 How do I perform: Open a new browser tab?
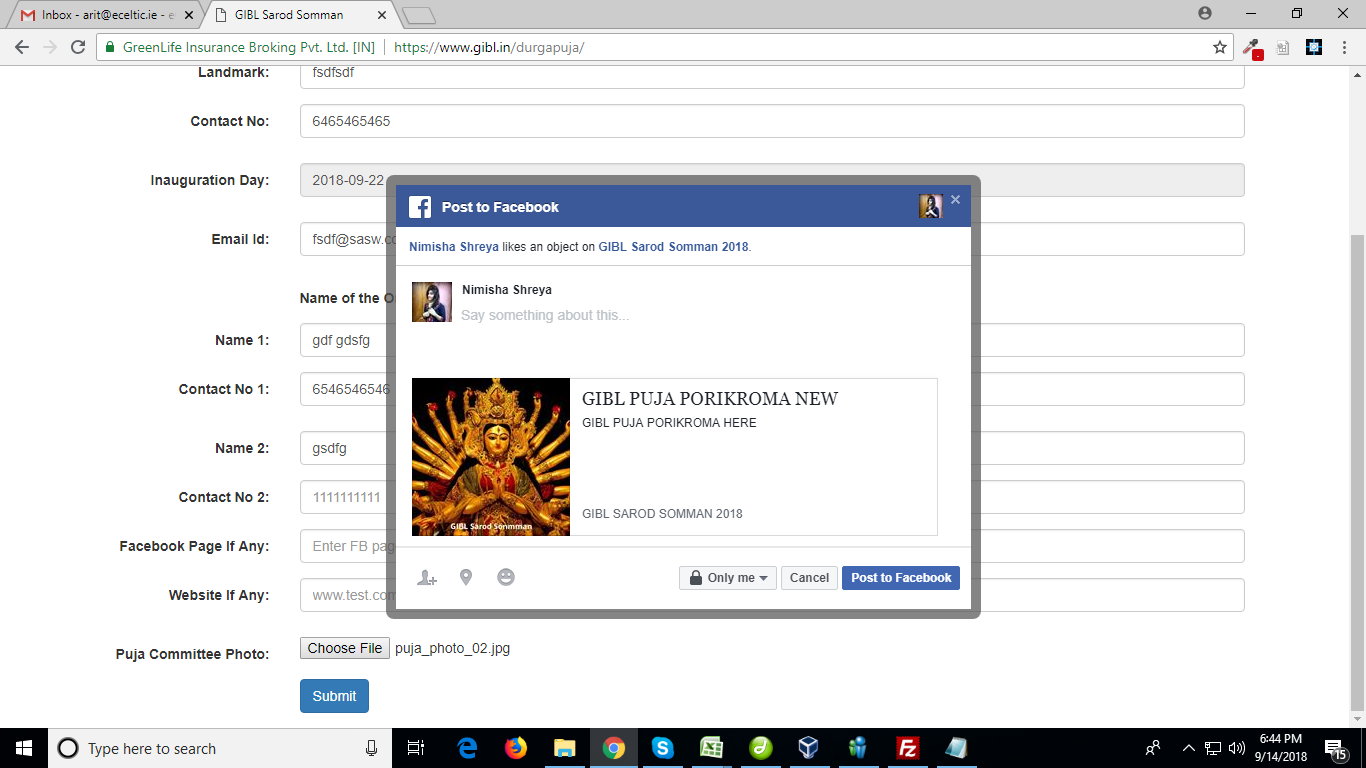(419, 15)
